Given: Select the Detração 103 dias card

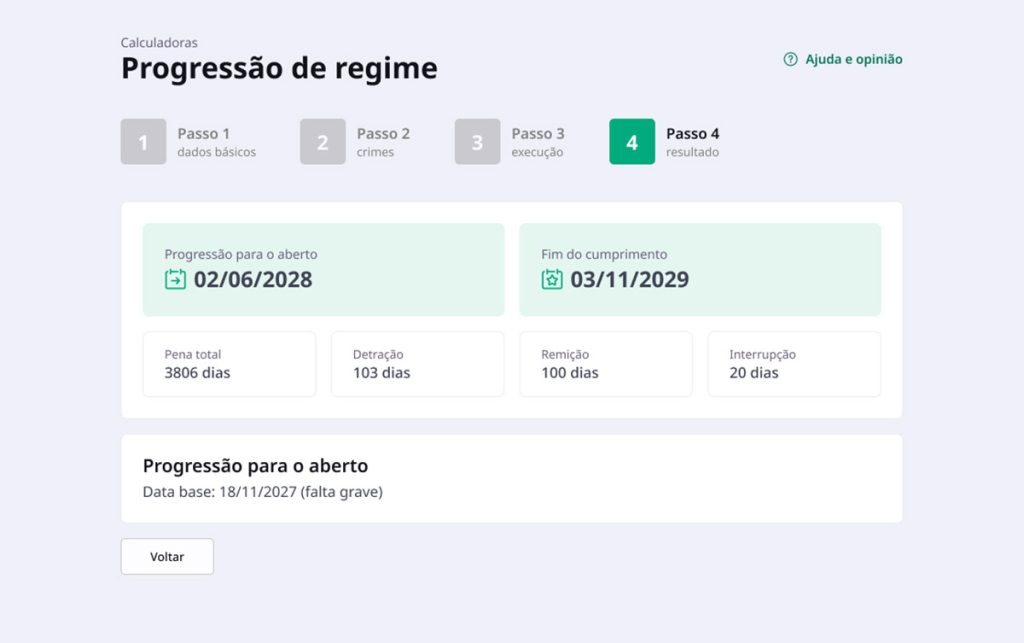Looking at the screenshot, I should coord(417,364).
